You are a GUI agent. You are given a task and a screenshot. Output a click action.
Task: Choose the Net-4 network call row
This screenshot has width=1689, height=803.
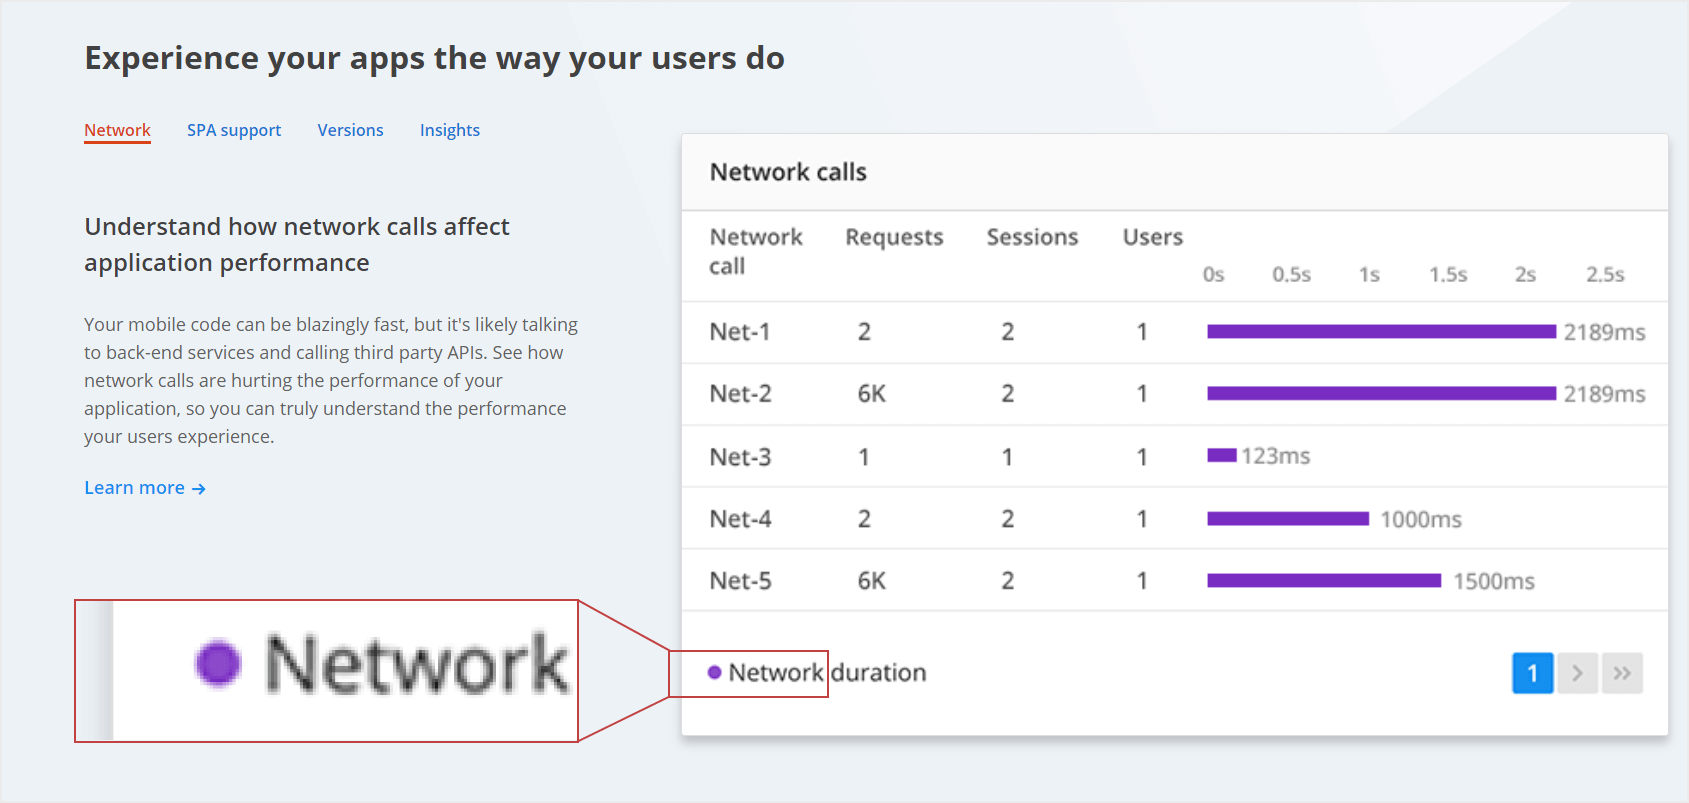tap(740, 519)
